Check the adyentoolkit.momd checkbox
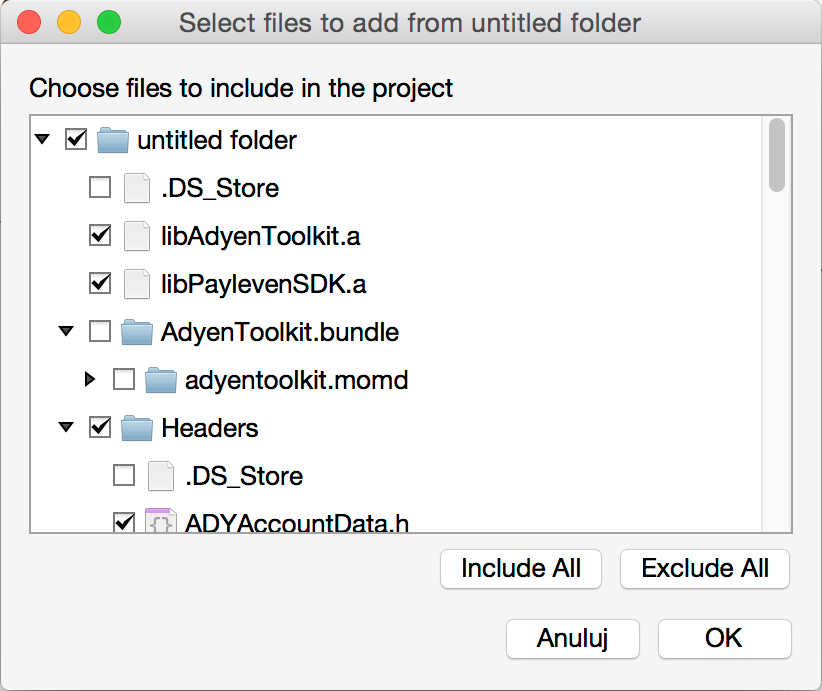Screen dimensions: 822x691 (x=124, y=380)
